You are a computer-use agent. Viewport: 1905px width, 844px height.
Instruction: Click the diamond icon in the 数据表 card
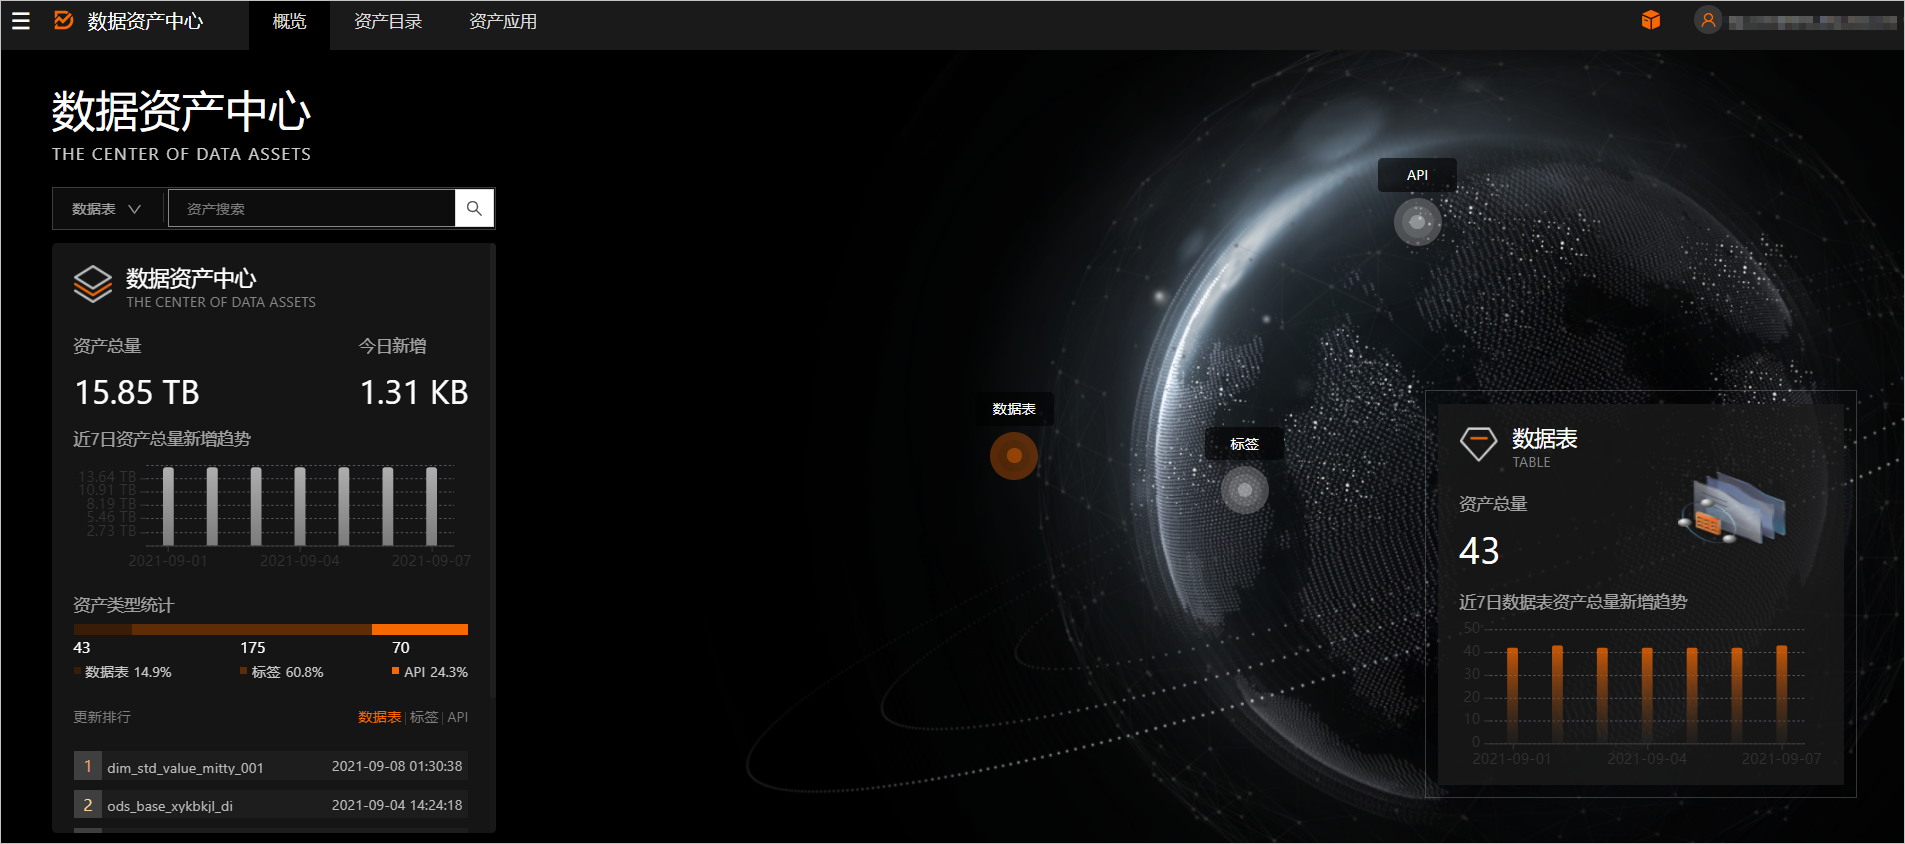coord(1478,443)
